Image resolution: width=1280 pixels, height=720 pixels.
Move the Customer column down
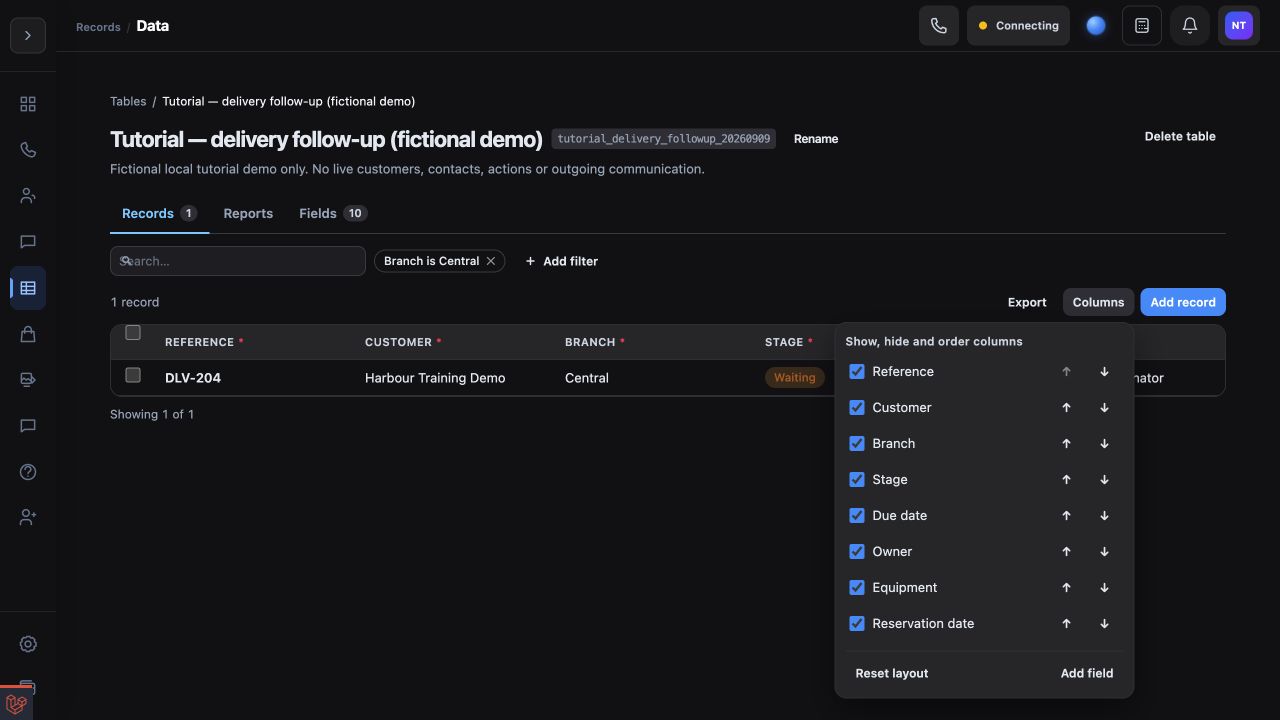tap(1104, 407)
